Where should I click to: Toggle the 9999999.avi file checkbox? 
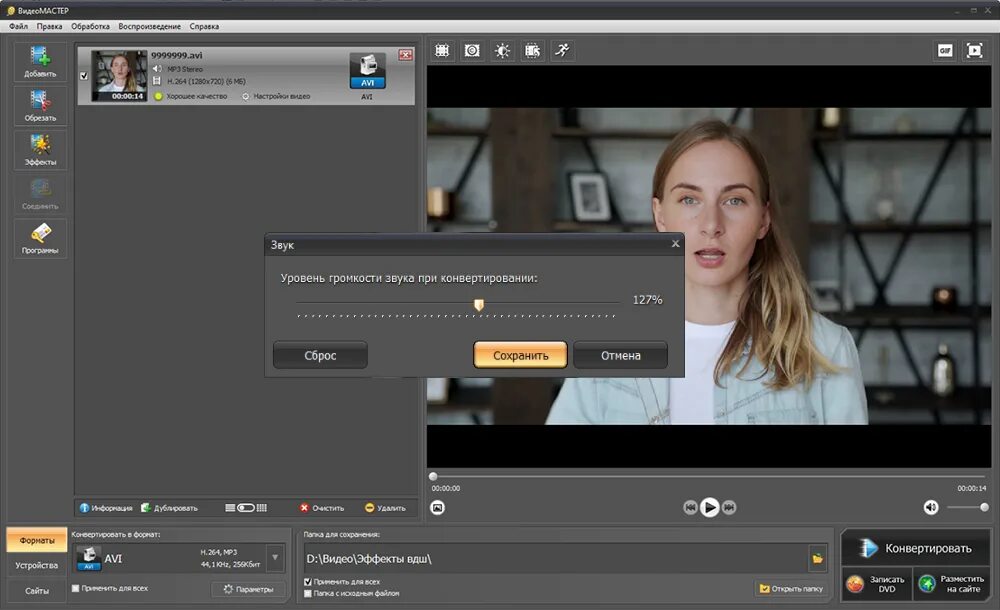[84, 75]
